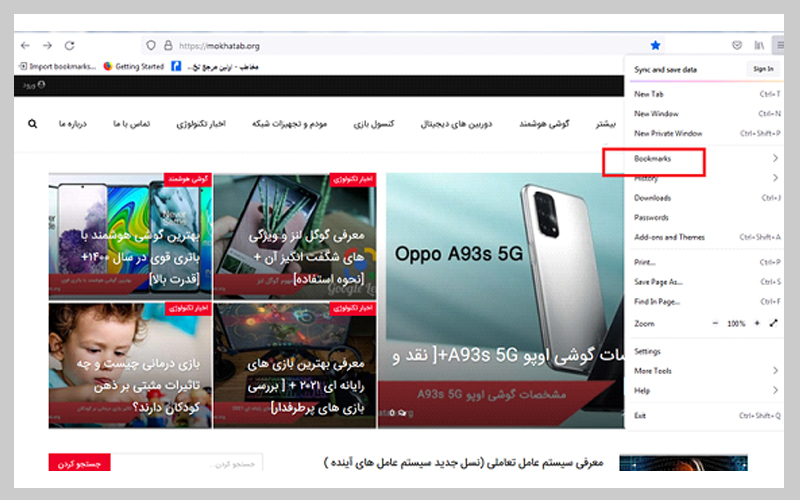Open the تماس با ما nav link
The image size is (800, 500).
(x=132, y=123)
